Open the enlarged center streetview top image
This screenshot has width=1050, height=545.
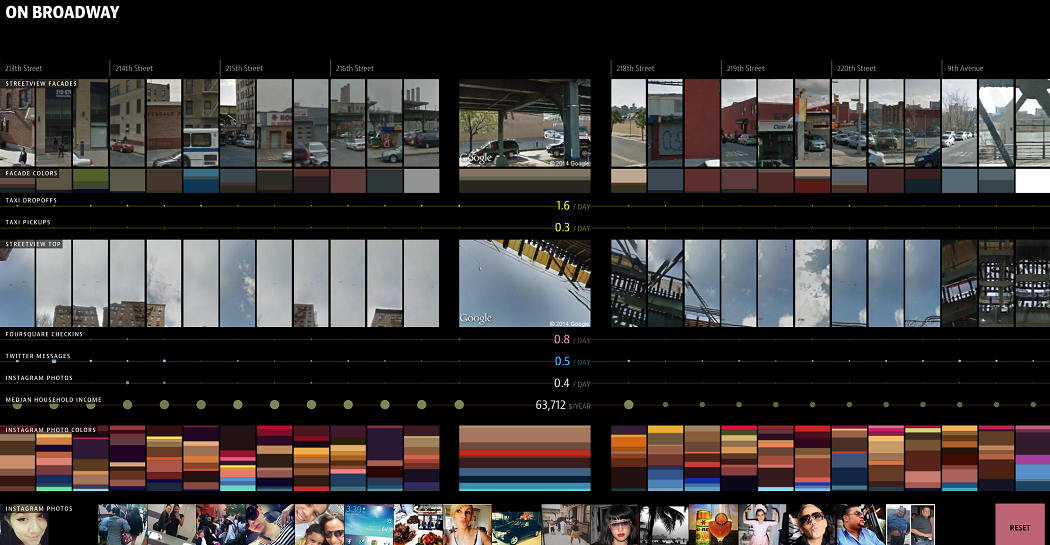(525, 284)
